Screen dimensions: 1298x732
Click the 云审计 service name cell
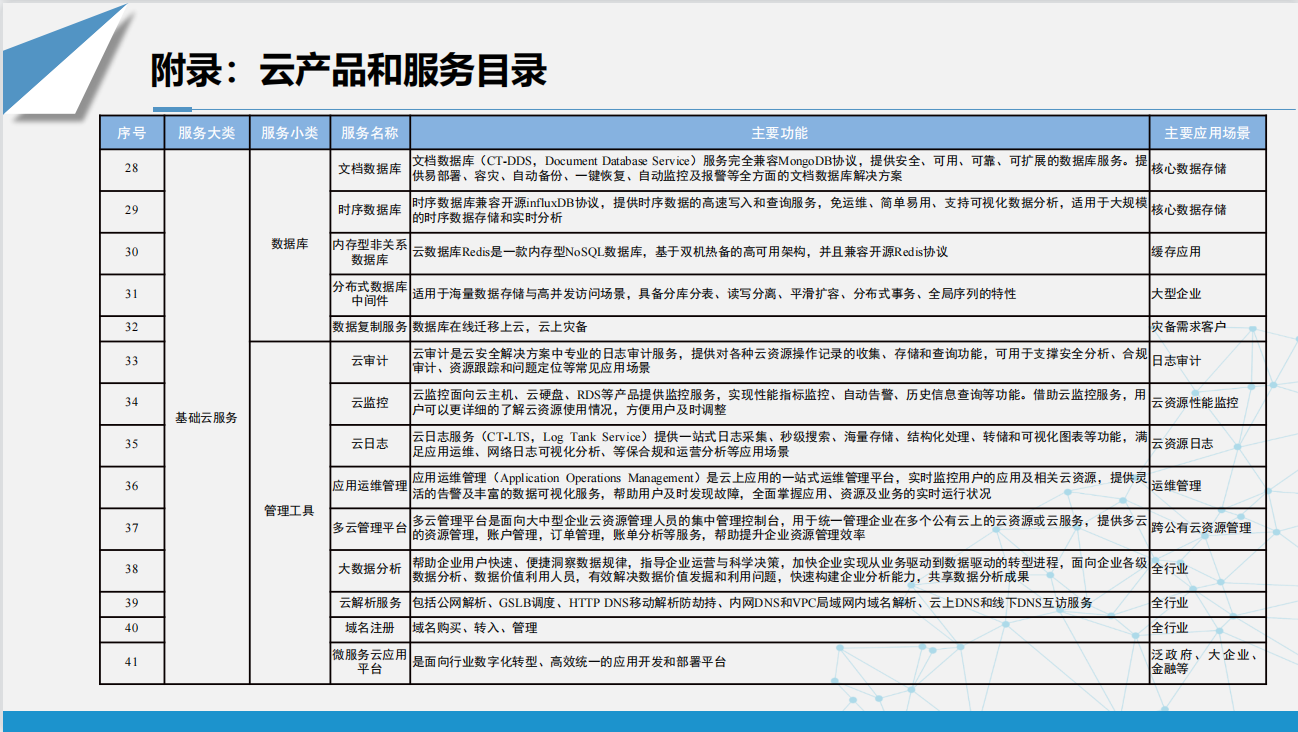pos(369,361)
